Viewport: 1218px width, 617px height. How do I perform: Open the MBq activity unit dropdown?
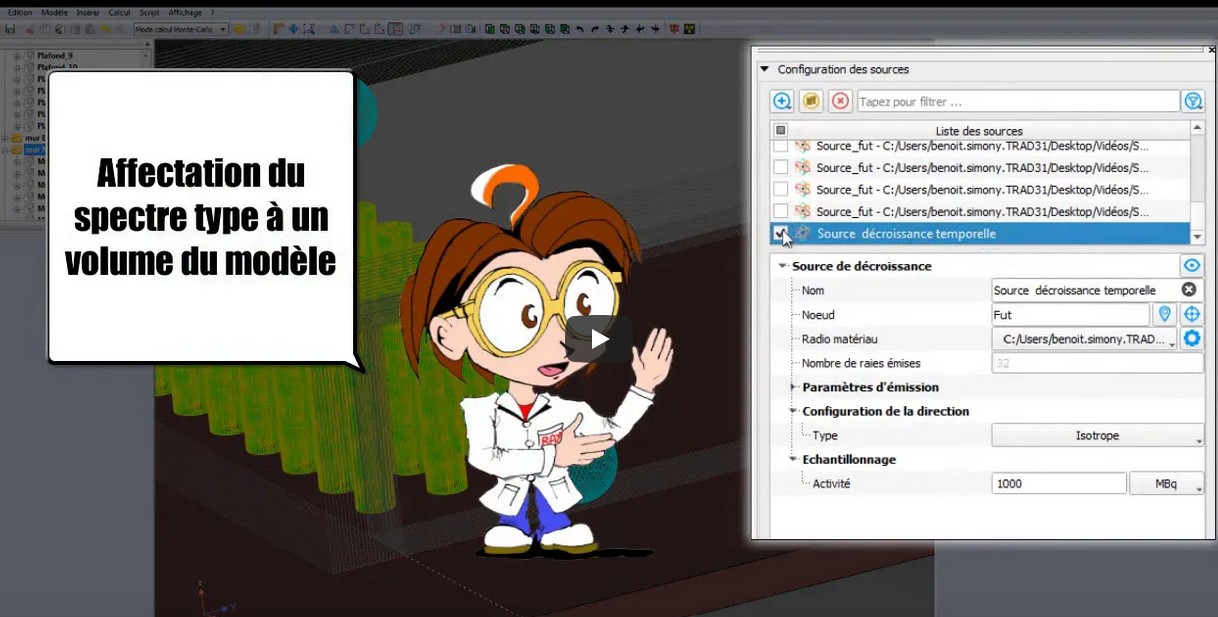tap(1166, 483)
